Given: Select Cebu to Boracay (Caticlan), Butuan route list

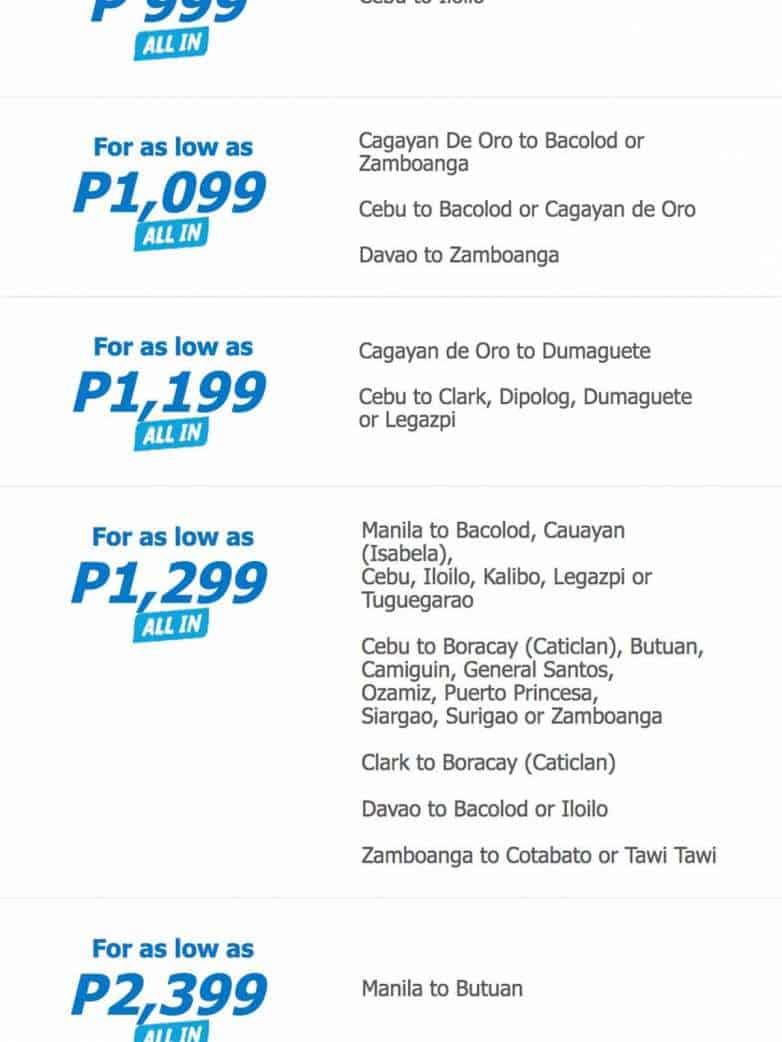Looking at the screenshot, I should tap(532, 681).
